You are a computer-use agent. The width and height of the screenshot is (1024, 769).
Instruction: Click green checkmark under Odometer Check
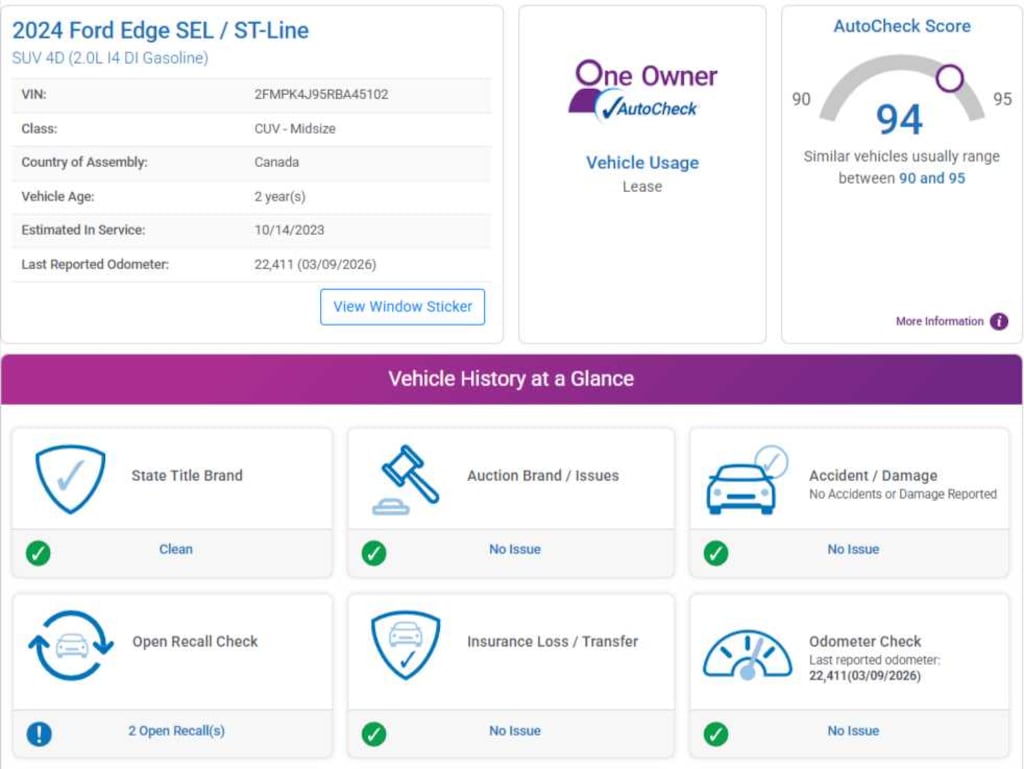pos(716,733)
